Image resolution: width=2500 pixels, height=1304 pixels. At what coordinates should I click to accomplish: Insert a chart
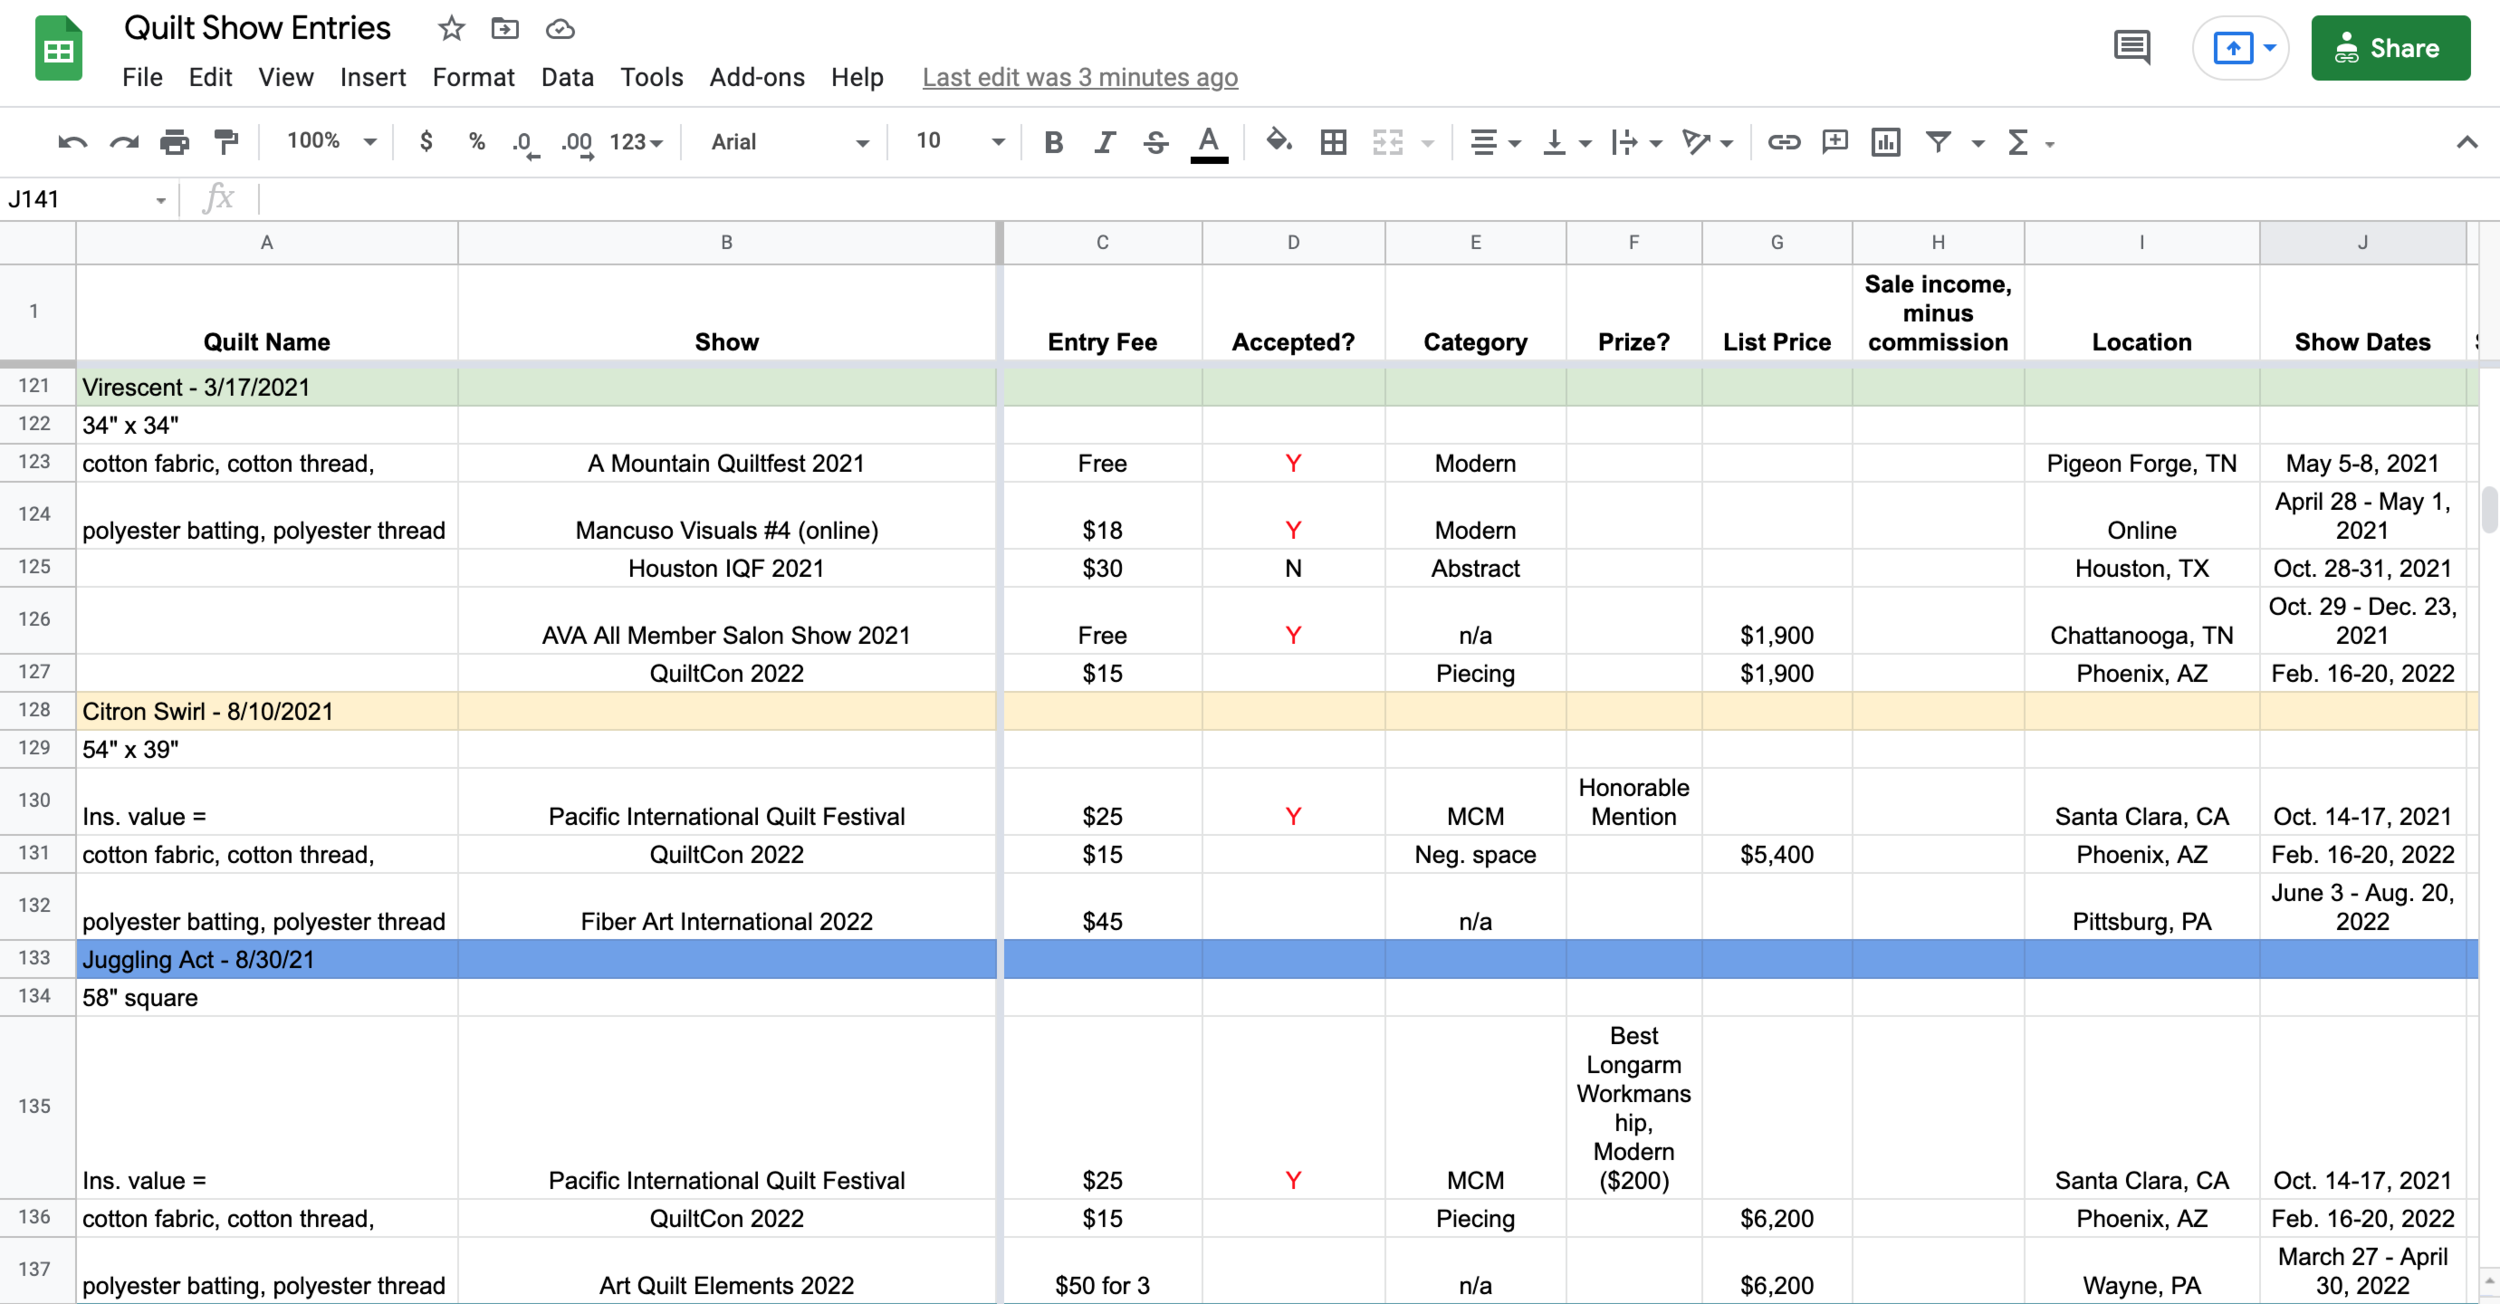[1886, 141]
